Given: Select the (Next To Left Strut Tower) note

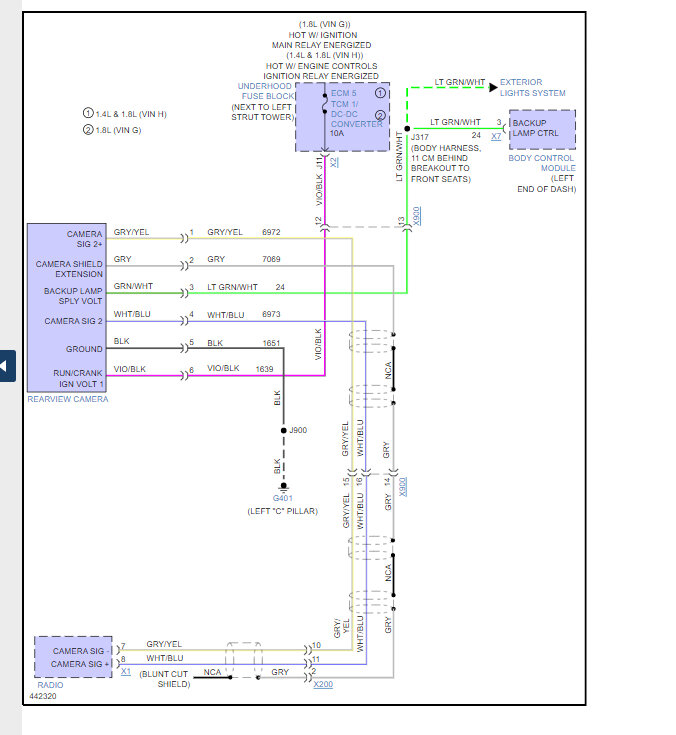Looking at the screenshot, I should tap(263, 112).
